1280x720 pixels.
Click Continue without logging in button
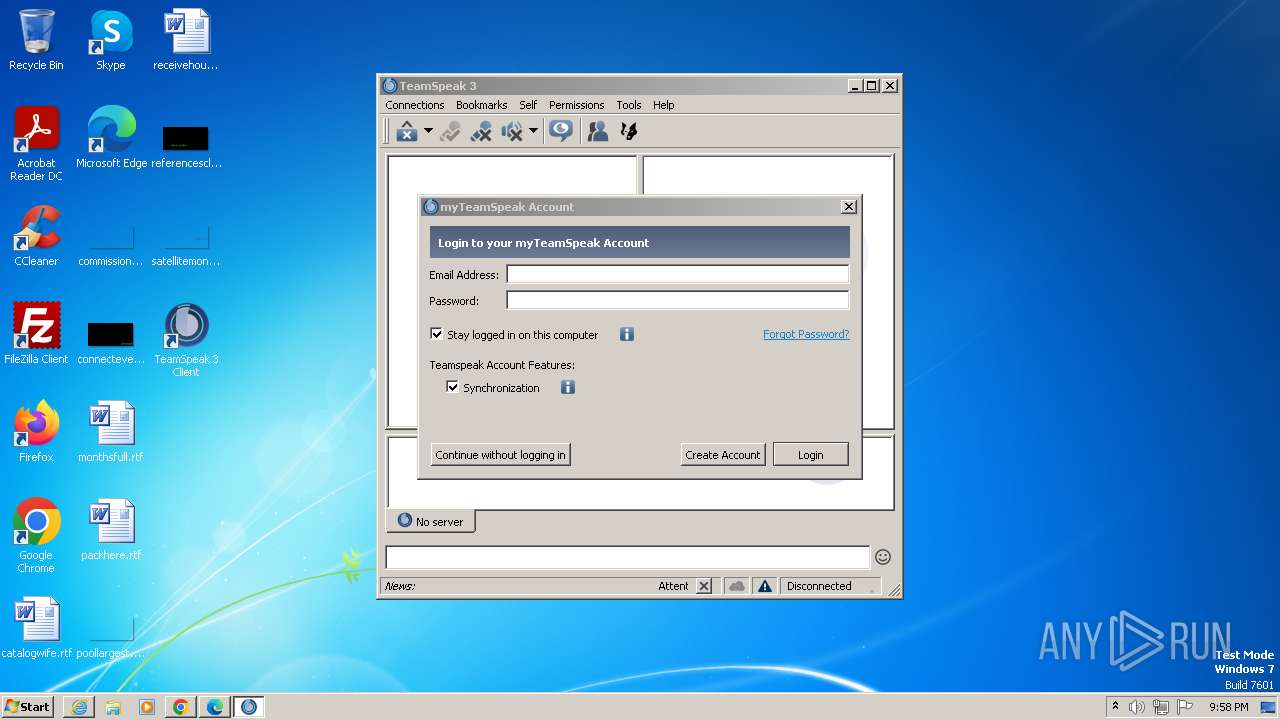click(x=500, y=455)
